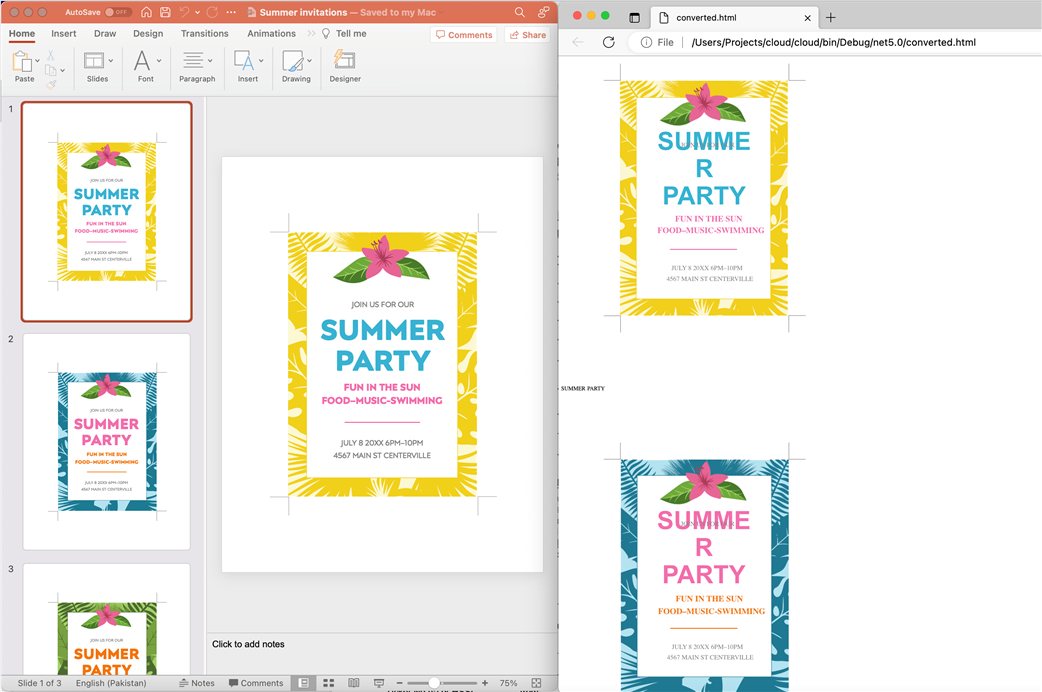Open the Transitions ribbon tab
The height and width of the screenshot is (692, 1042).
(x=204, y=34)
